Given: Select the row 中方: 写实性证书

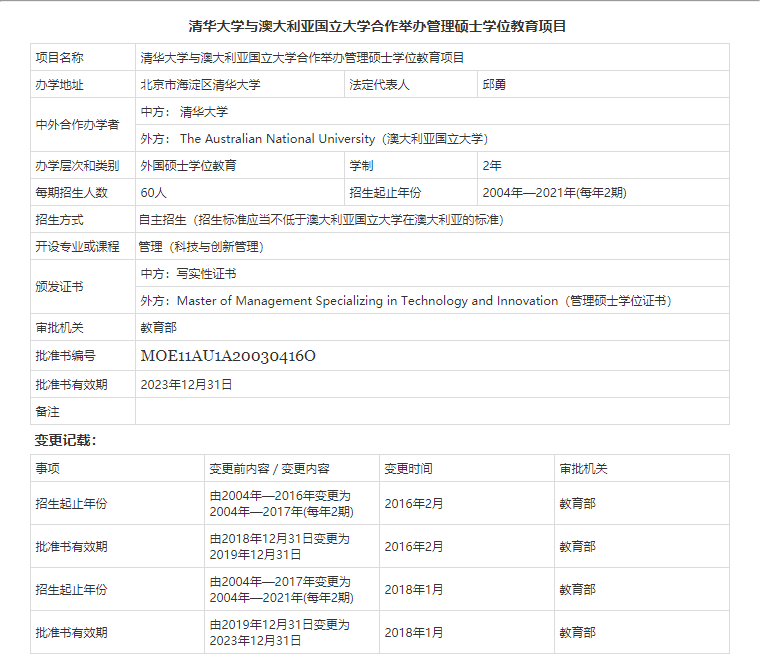Looking at the screenshot, I should pyautogui.click(x=432, y=274).
